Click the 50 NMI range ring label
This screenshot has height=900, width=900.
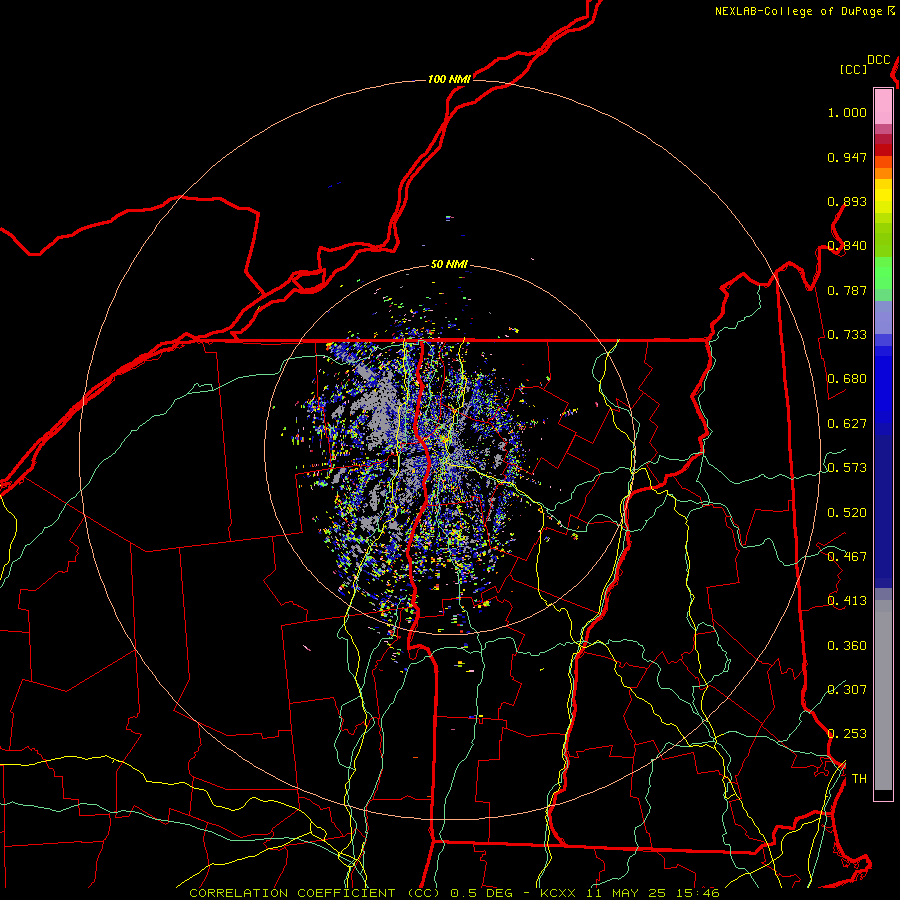[449, 264]
